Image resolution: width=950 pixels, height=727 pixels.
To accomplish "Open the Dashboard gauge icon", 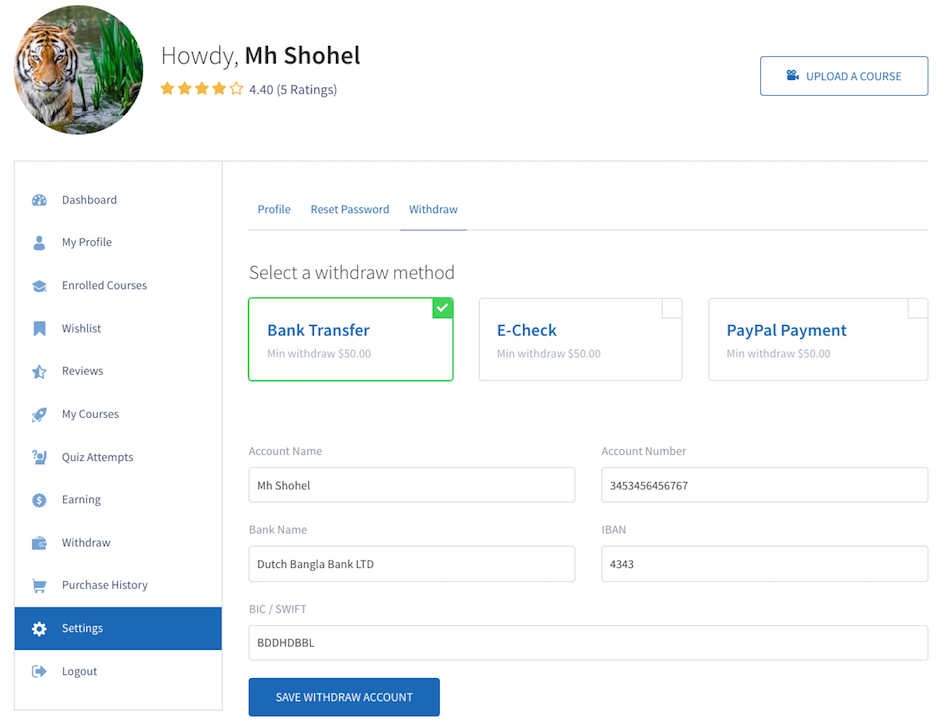I will pos(39,200).
